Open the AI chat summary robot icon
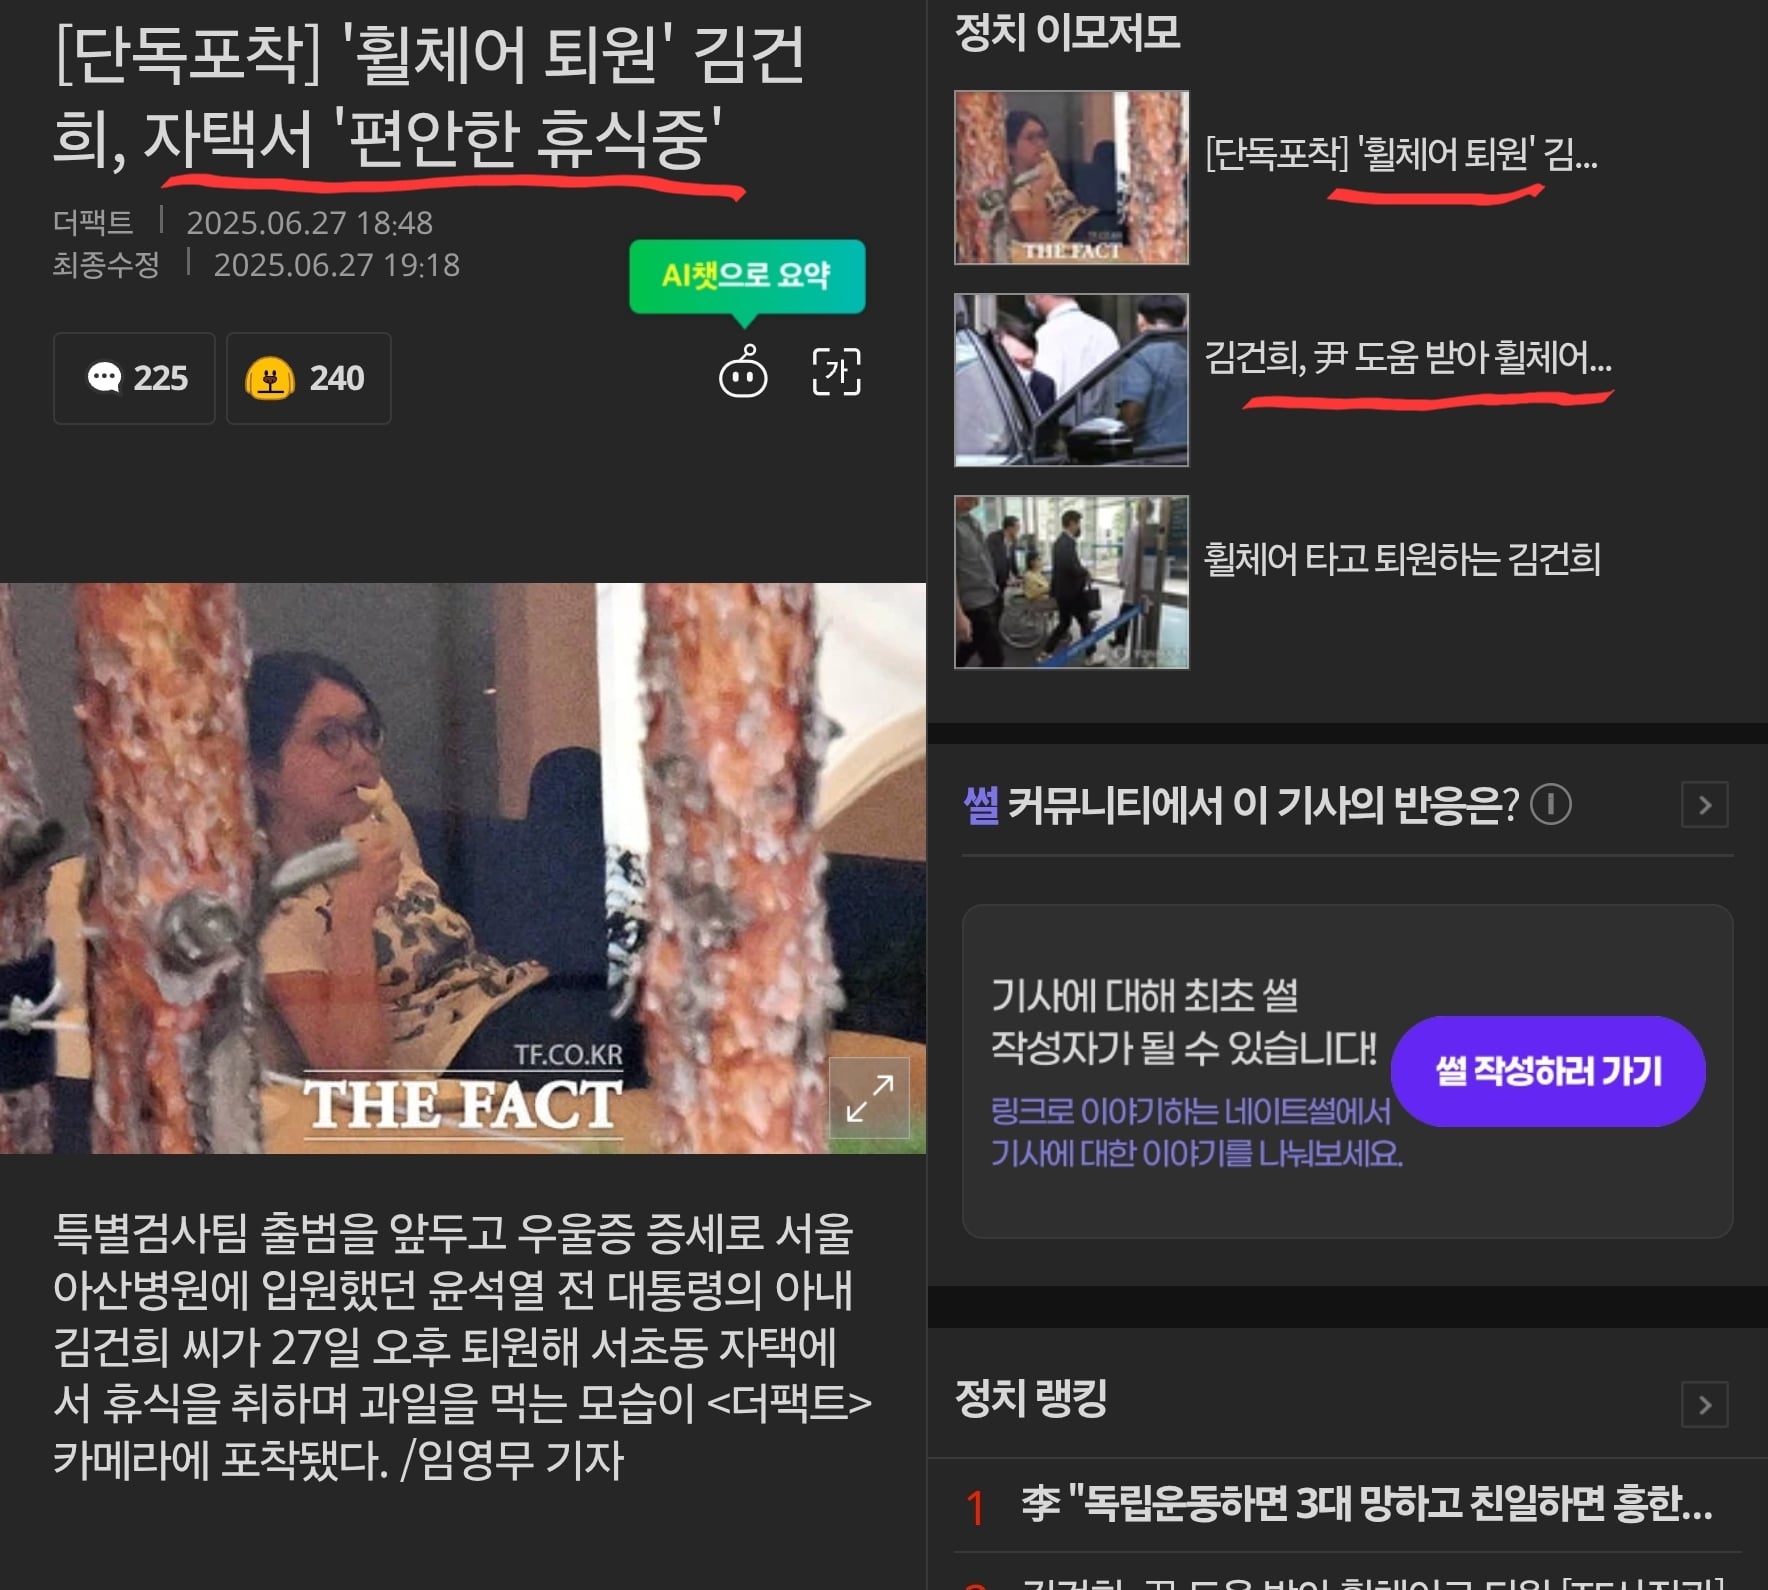 [743, 372]
